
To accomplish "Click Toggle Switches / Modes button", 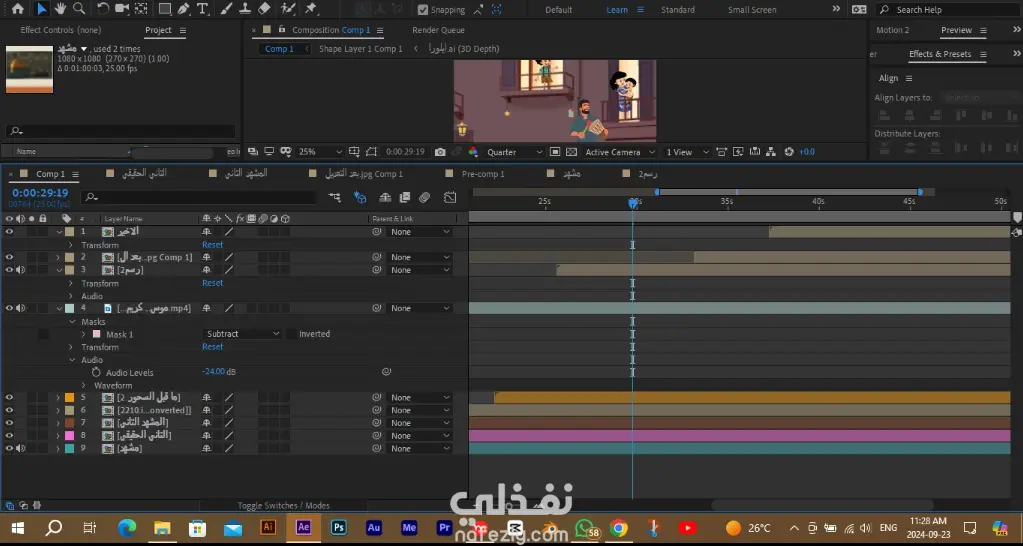I will tap(283, 506).
